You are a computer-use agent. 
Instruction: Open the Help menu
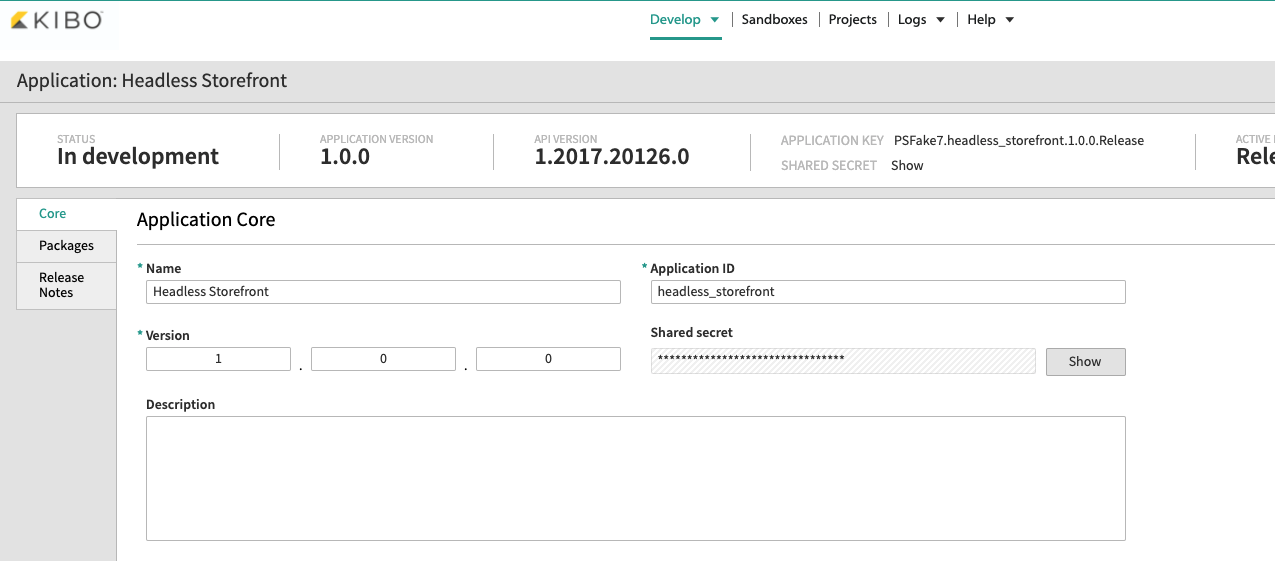pos(981,19)
